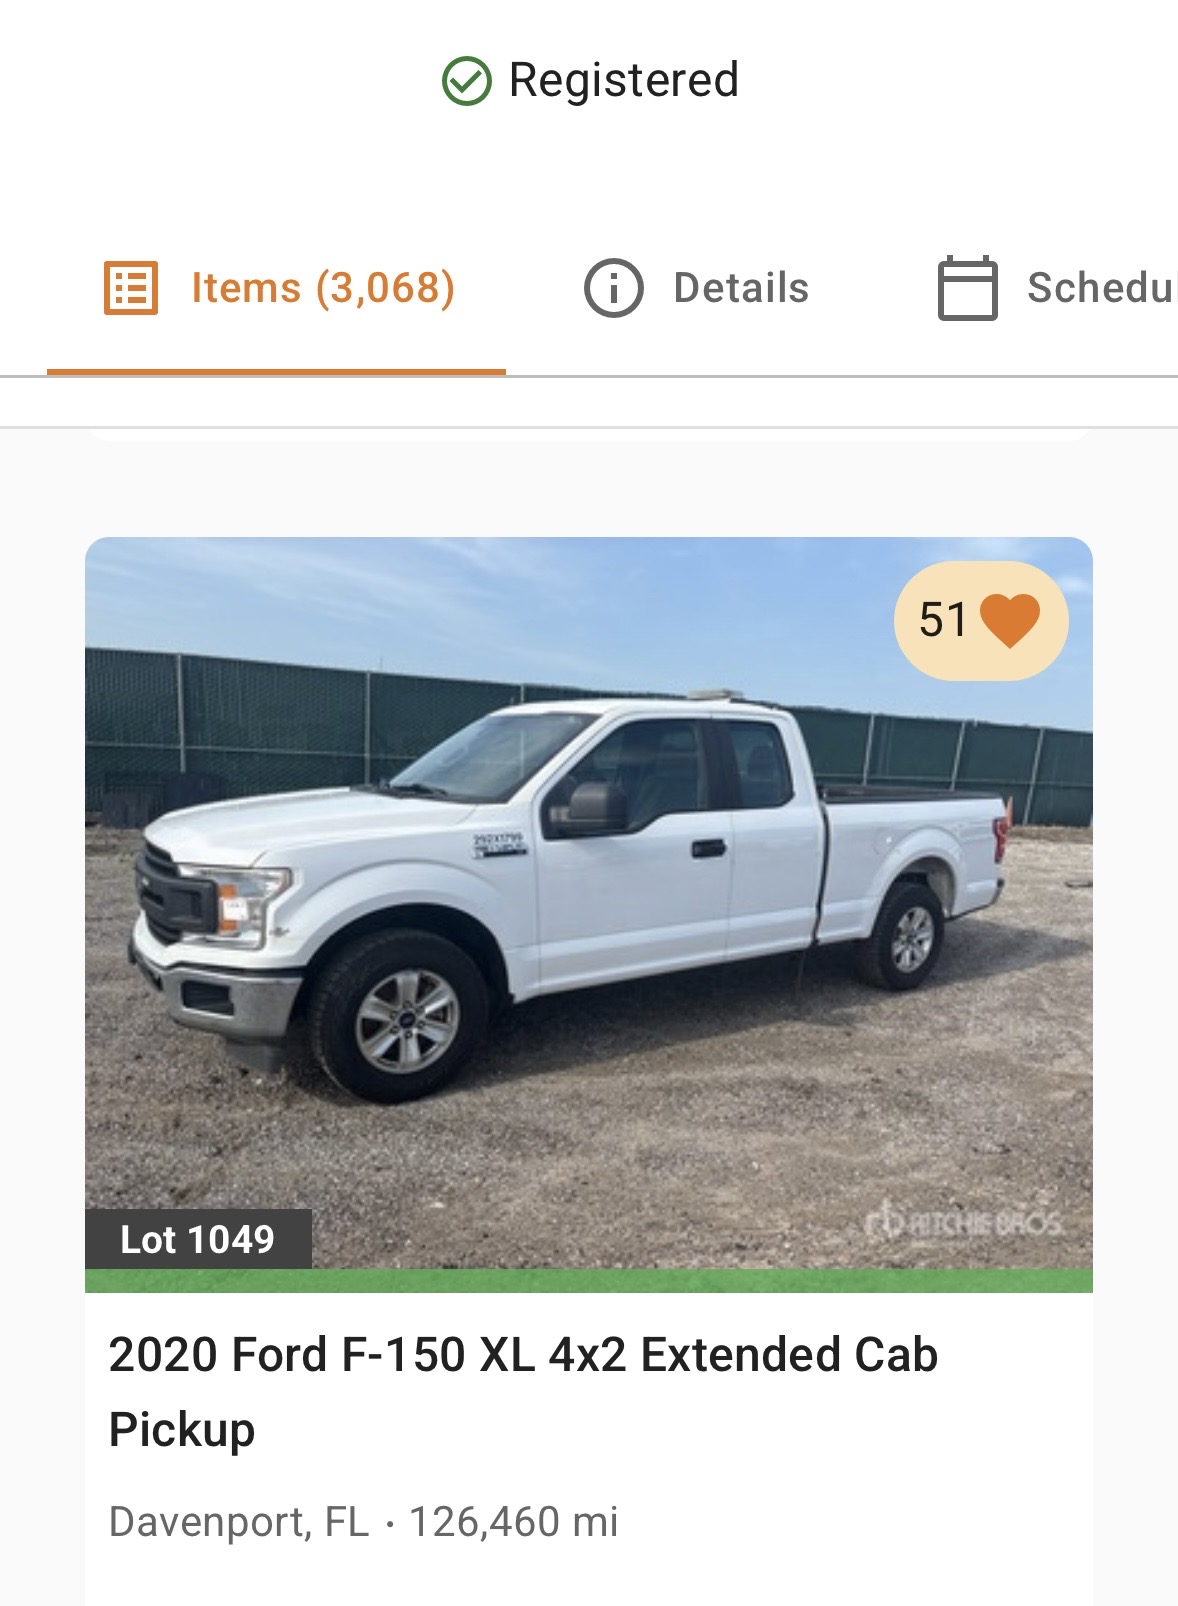Click the green Registered checkmark icon
1178x1606 pixels.
tap(467, 81)
